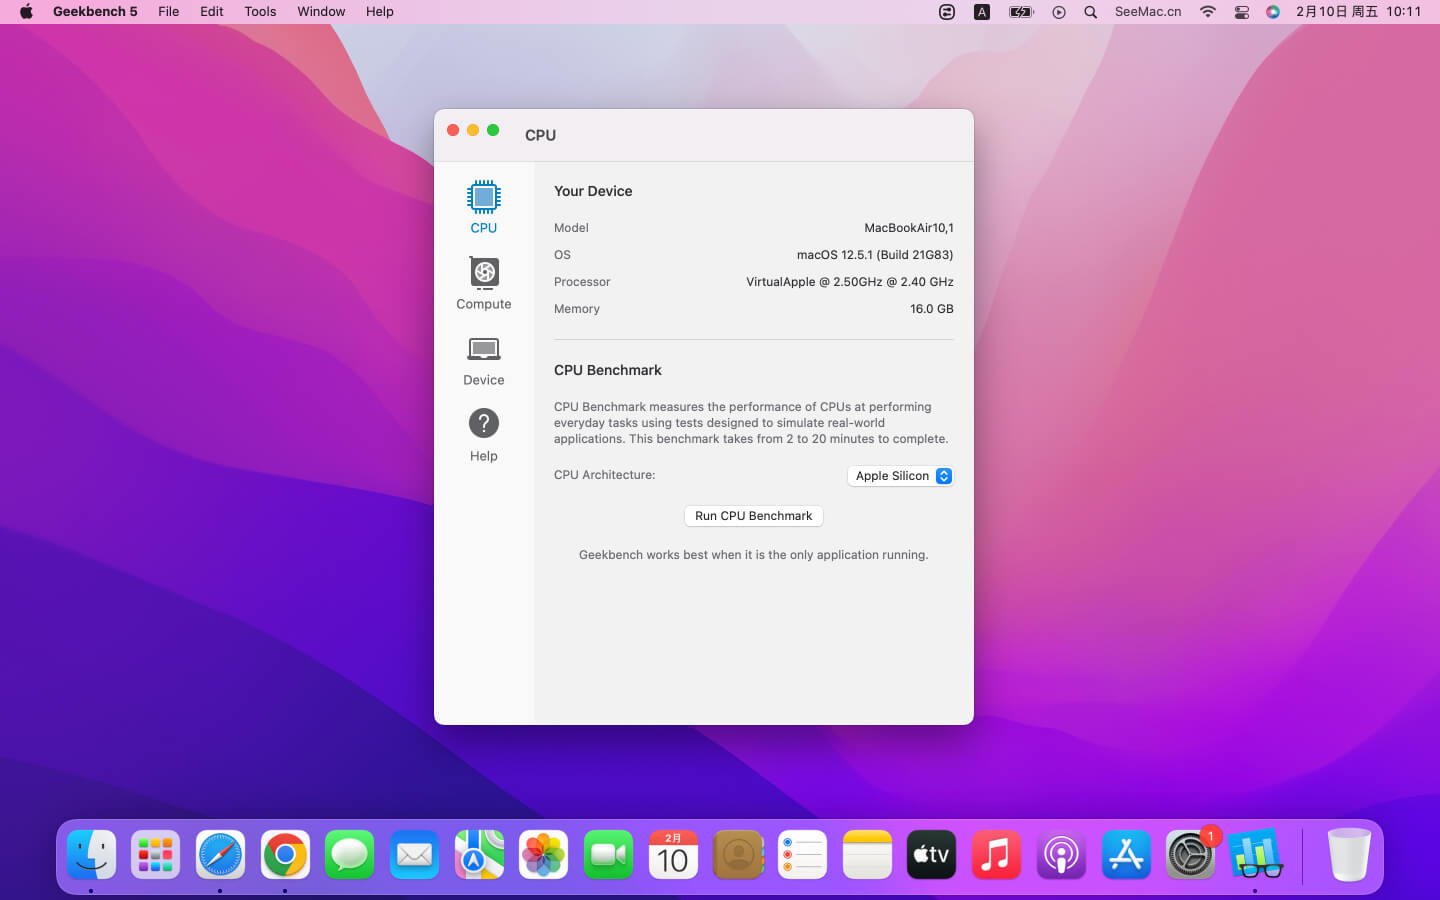Open the Compute section in sidebar

click(x=483, y=274)
